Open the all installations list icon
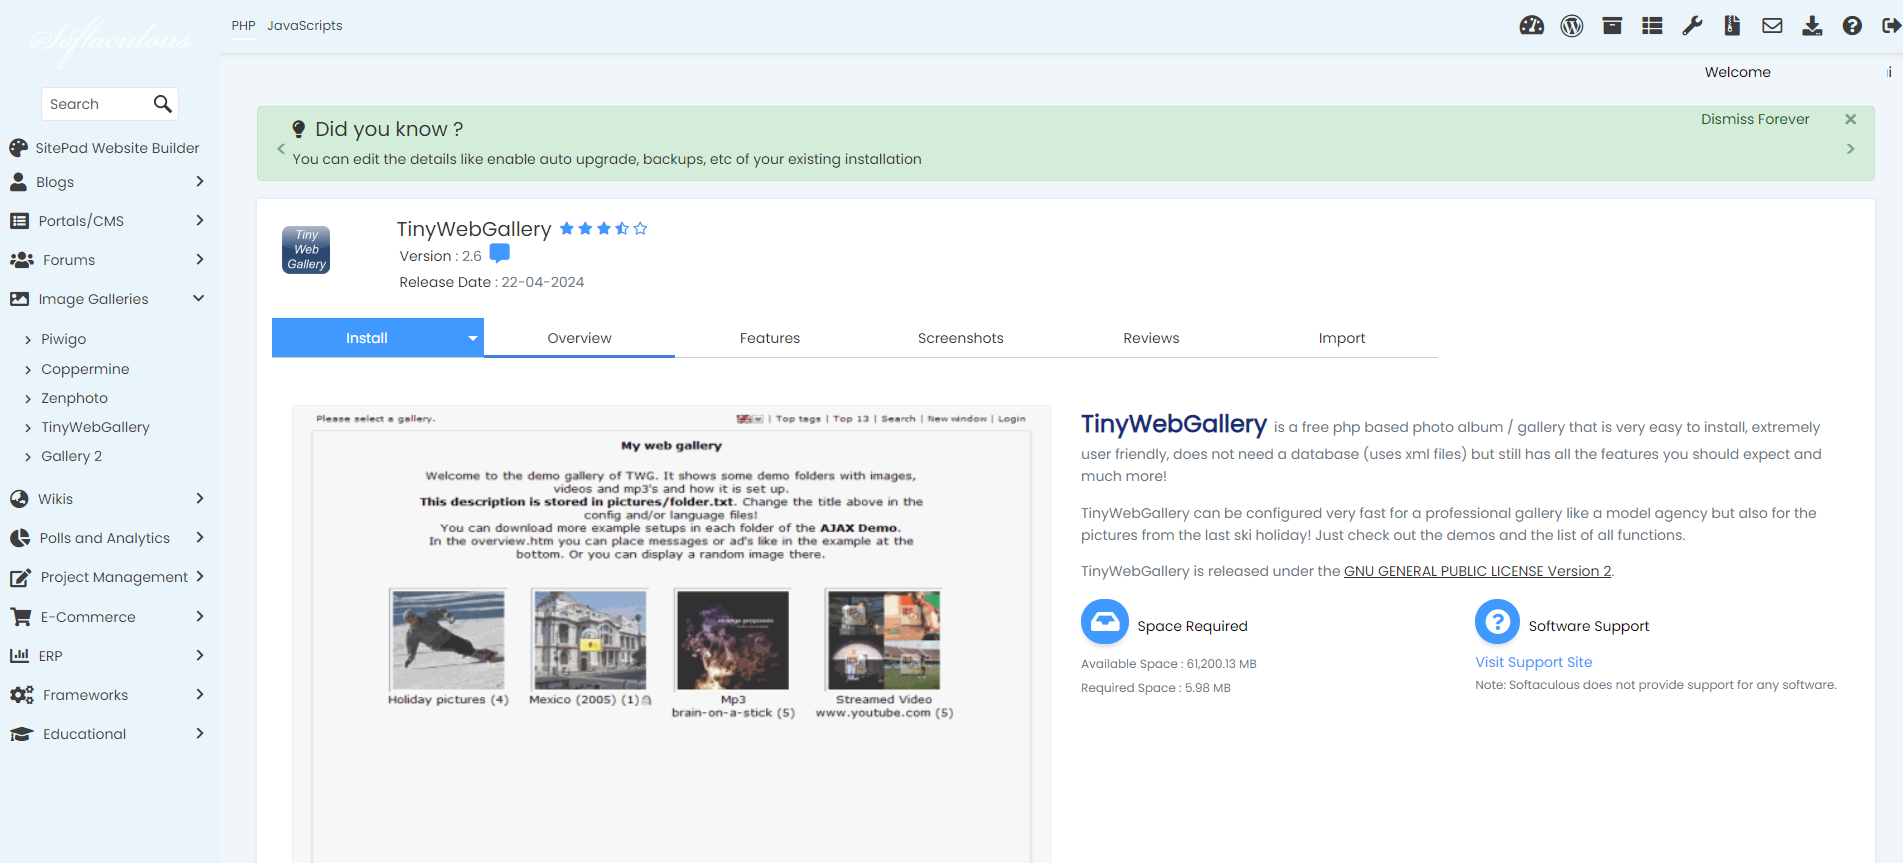 (1652, 26)
